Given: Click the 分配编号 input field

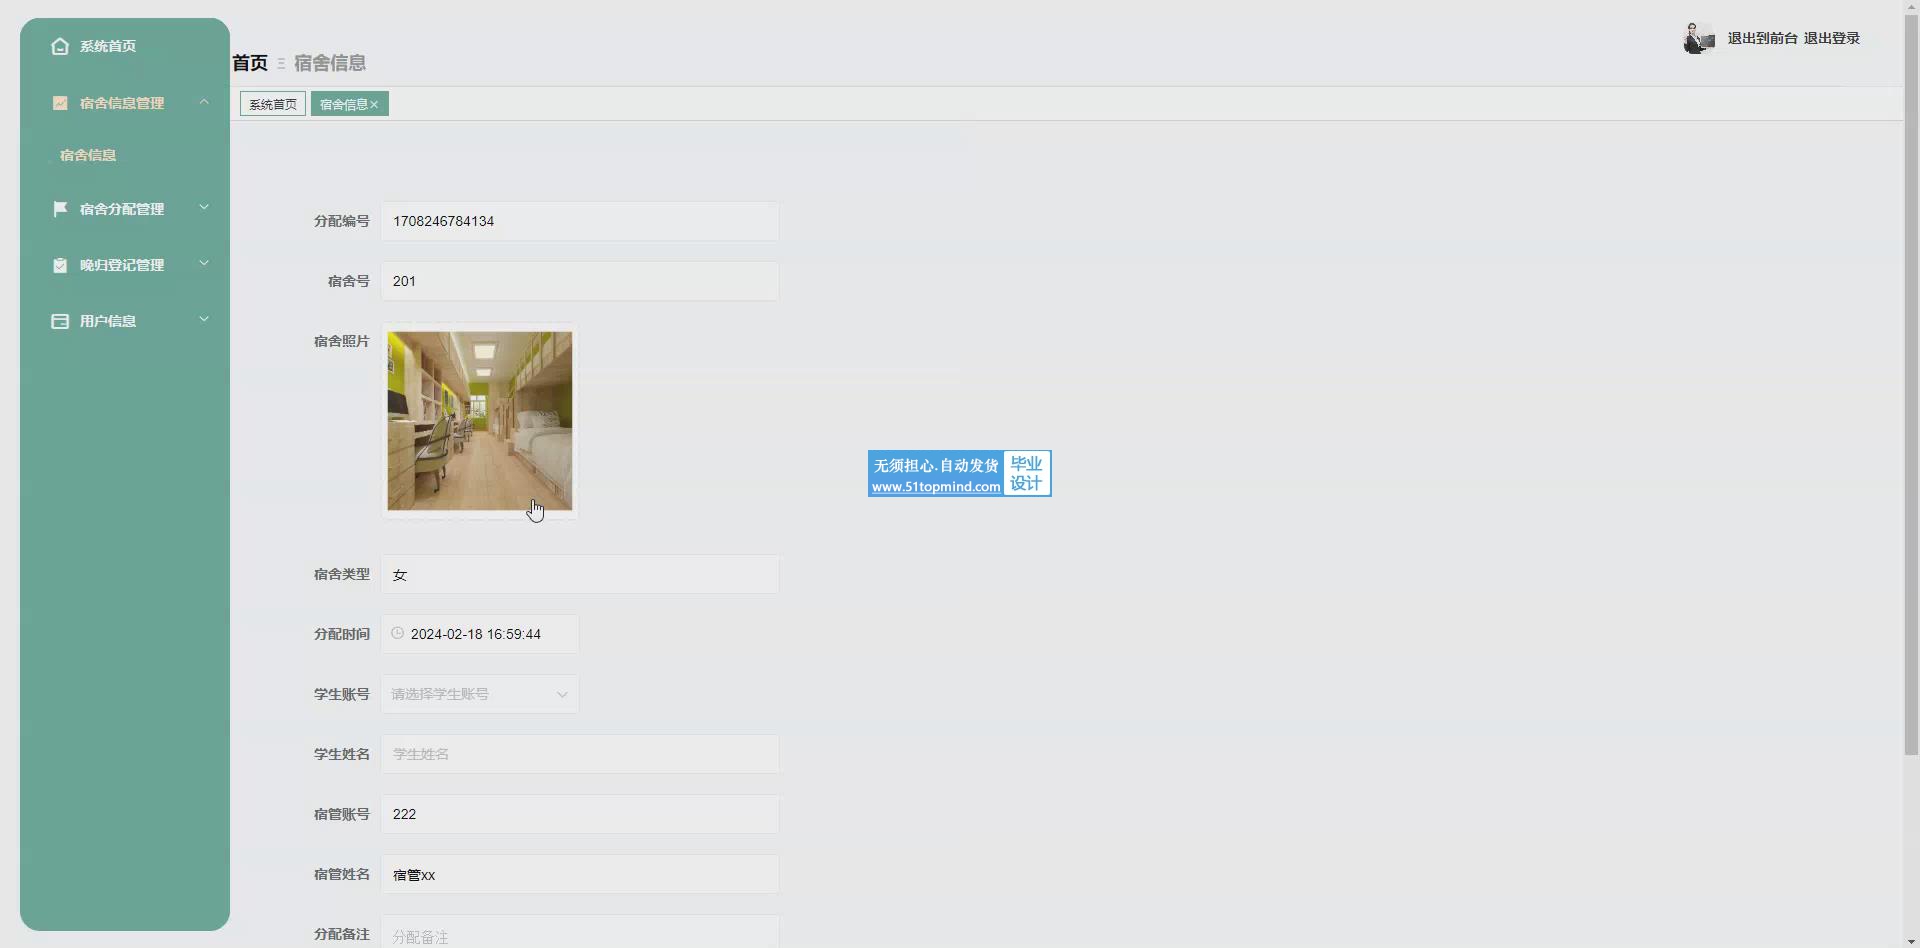Looking at the screenshot, I should click(x=579, y=221).
